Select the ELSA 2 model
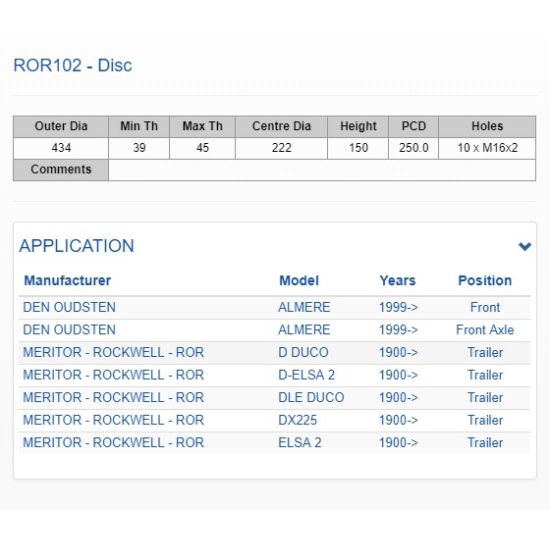 click(x=300, y=443)
